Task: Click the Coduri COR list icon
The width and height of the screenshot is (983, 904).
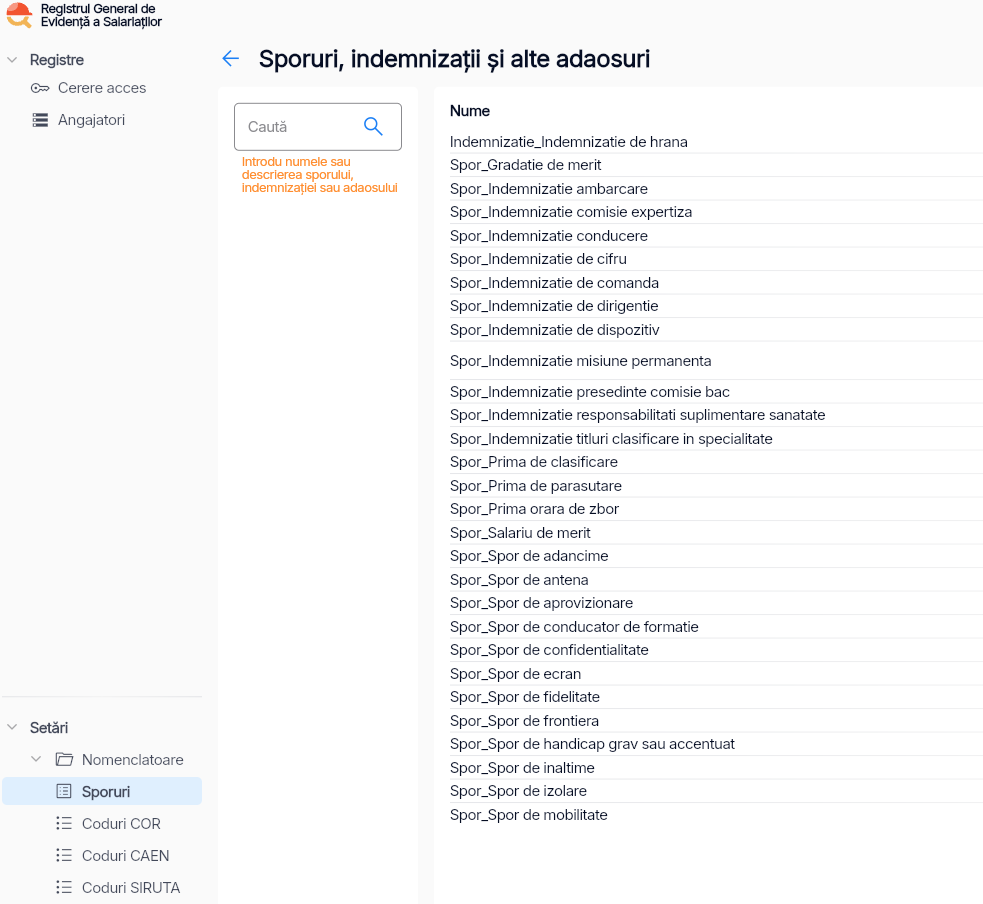Action: pos(64,824)
